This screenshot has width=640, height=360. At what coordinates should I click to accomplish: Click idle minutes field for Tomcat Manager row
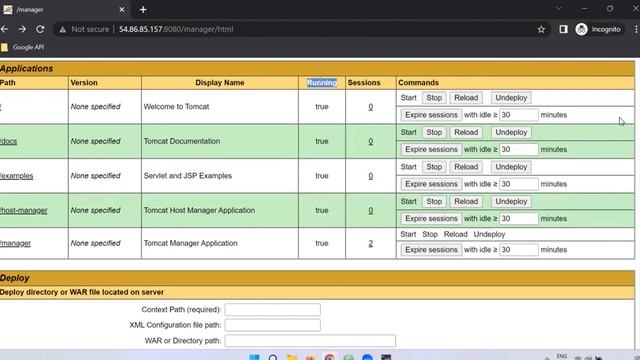pos(519,250)
